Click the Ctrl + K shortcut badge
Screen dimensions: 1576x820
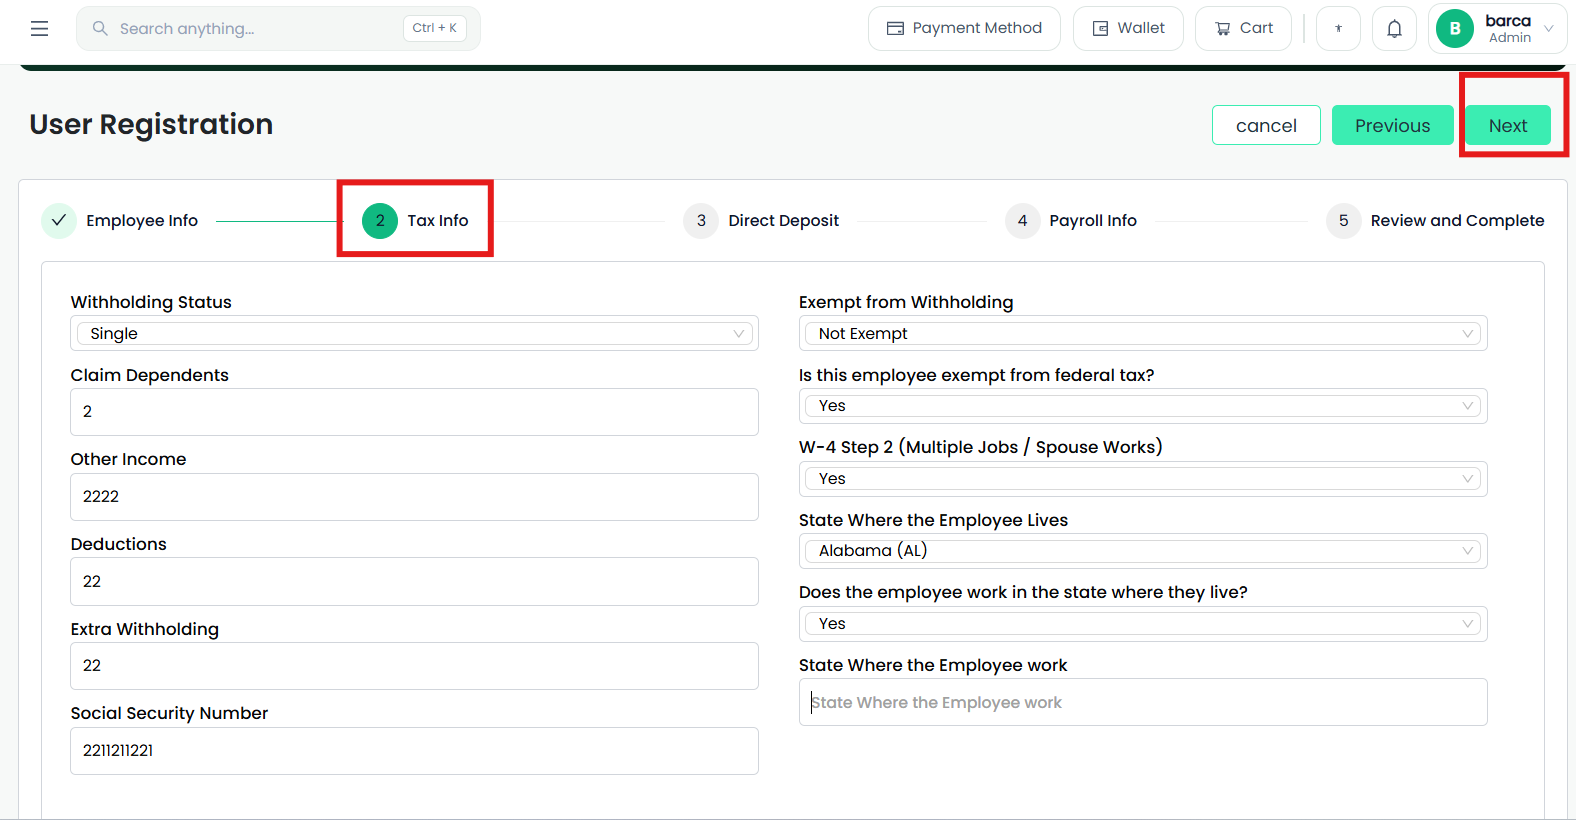point(435,28)
